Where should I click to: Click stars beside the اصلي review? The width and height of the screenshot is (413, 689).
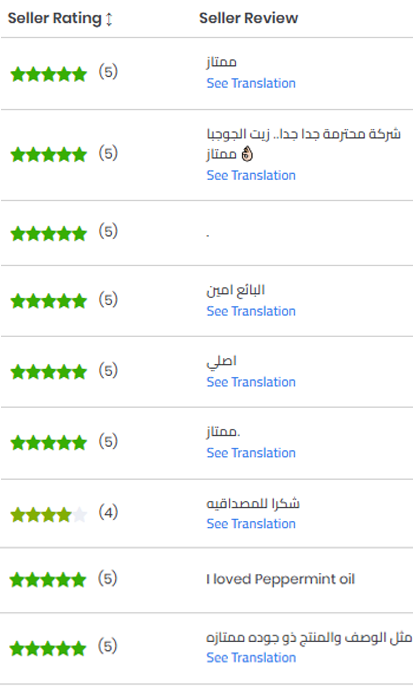pos(48,372)
